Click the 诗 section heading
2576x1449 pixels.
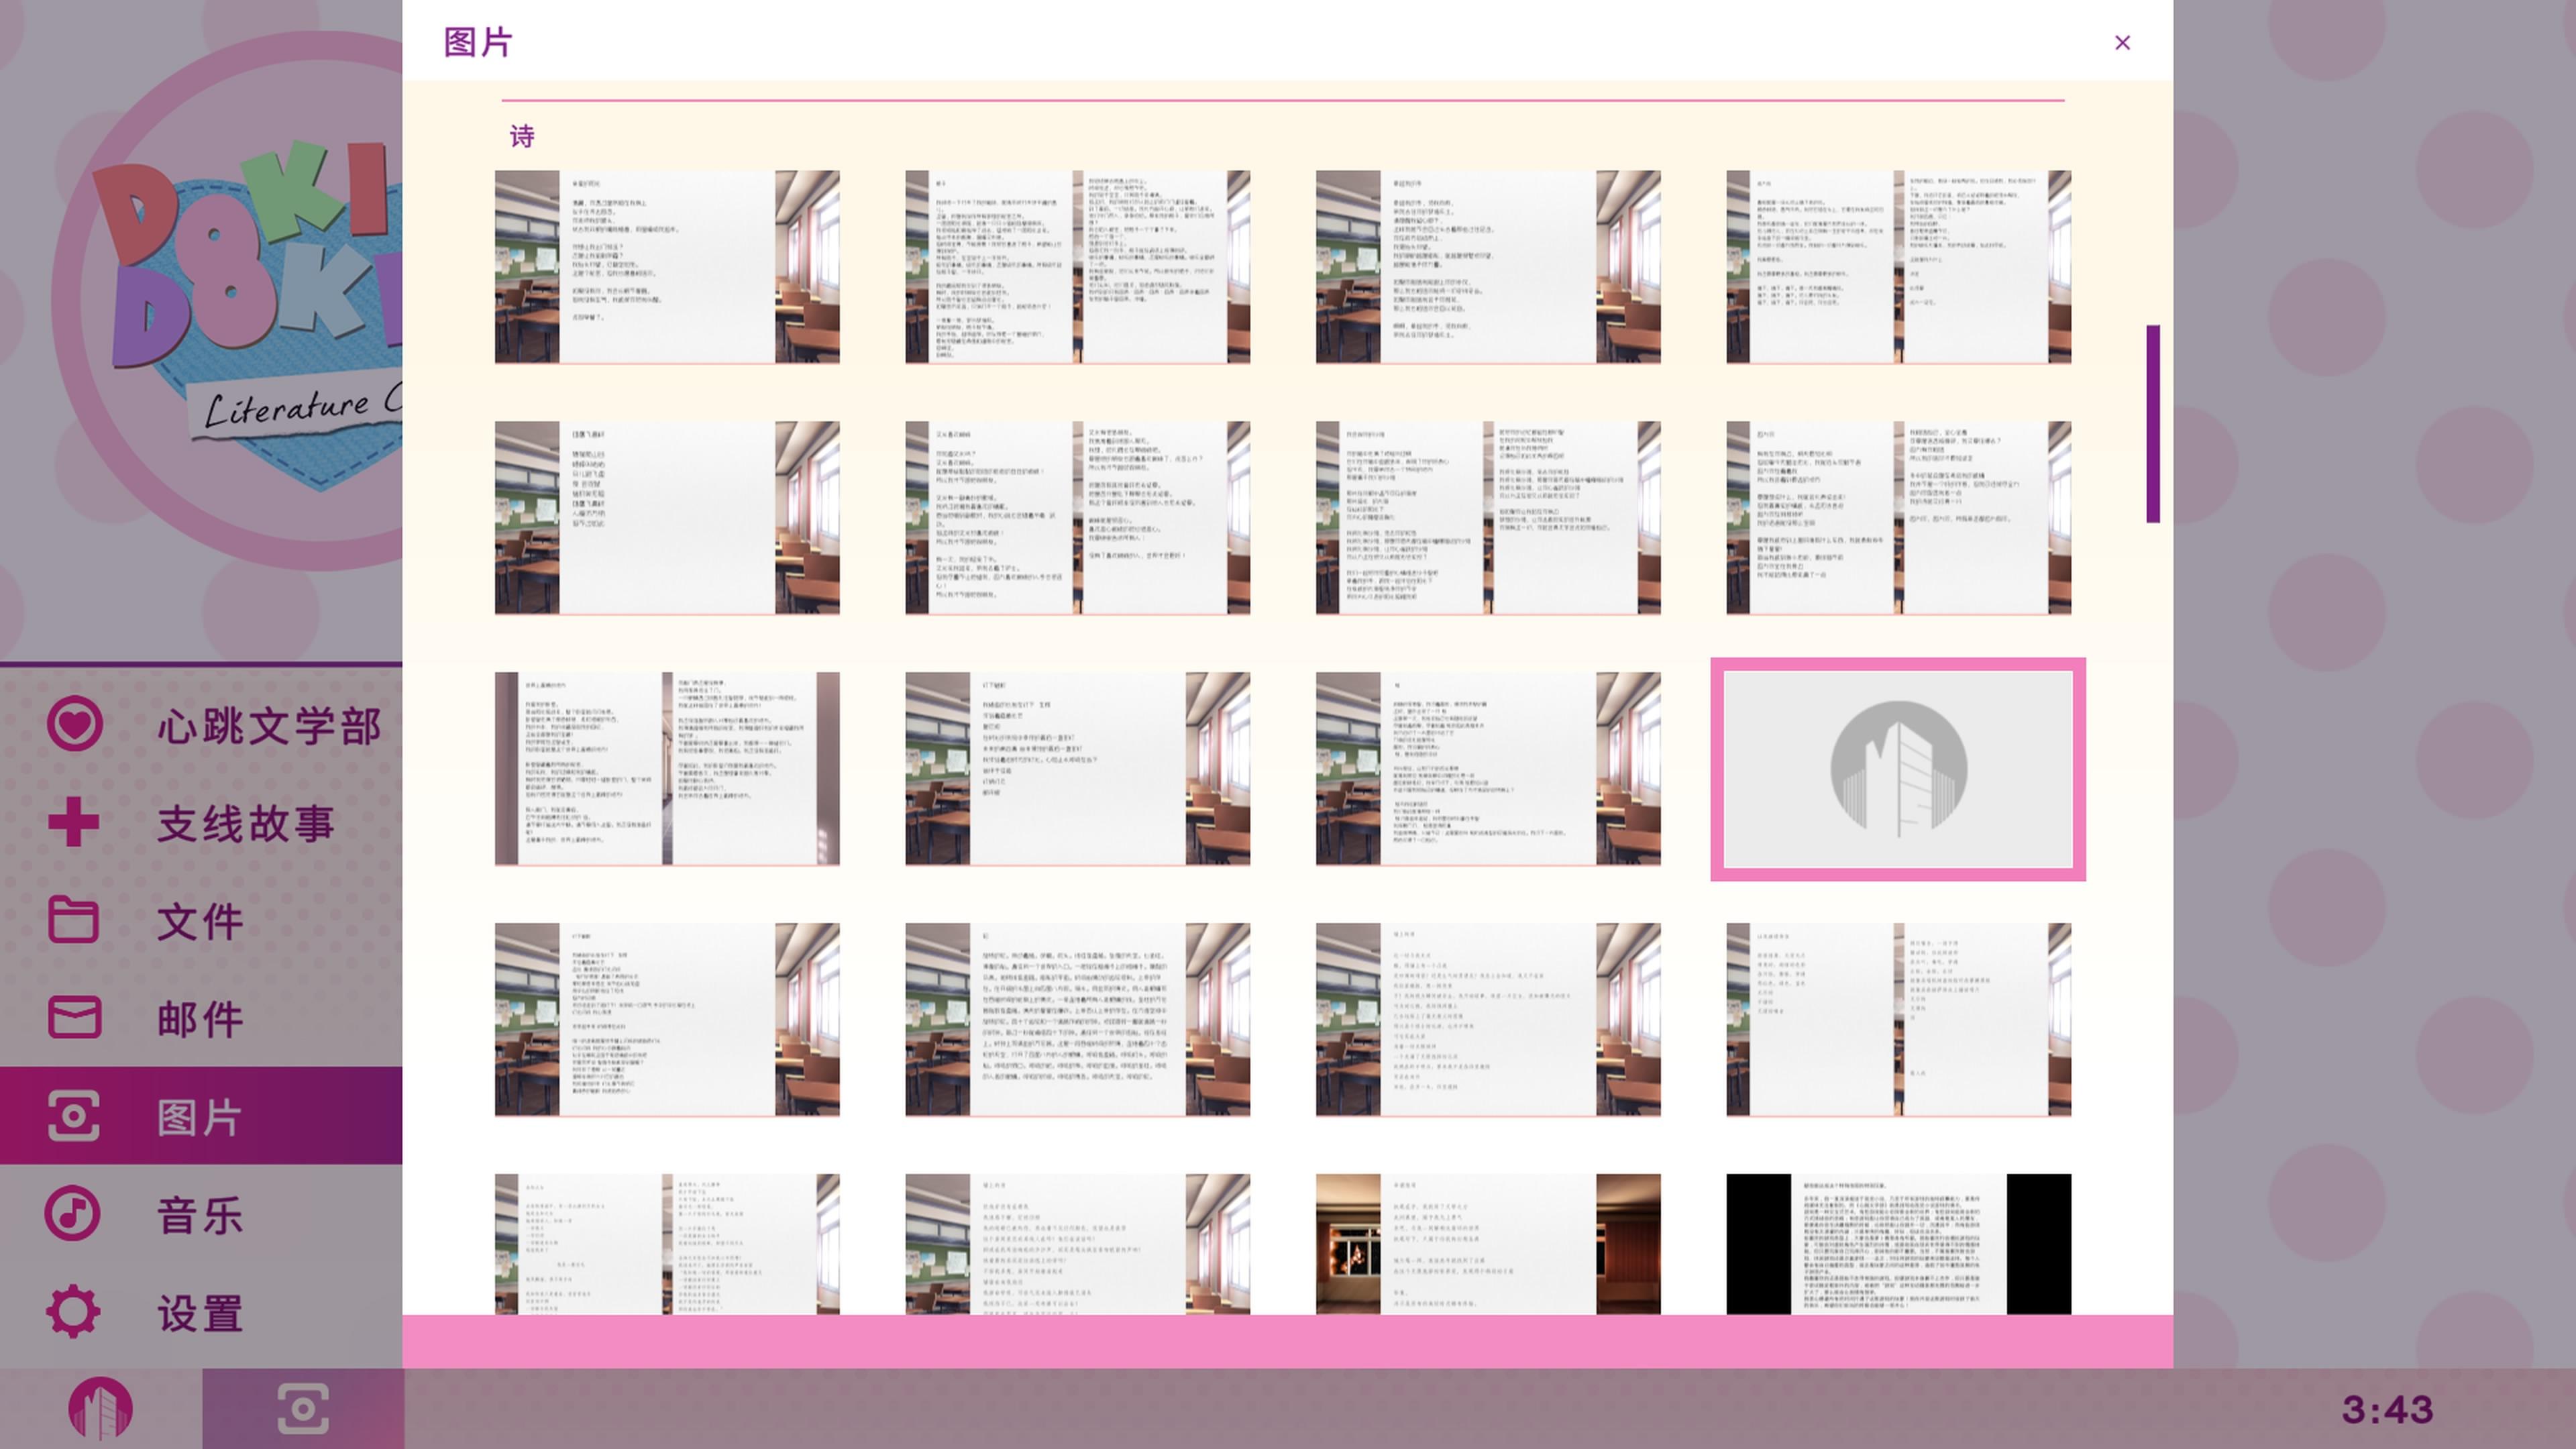(522, 136)
